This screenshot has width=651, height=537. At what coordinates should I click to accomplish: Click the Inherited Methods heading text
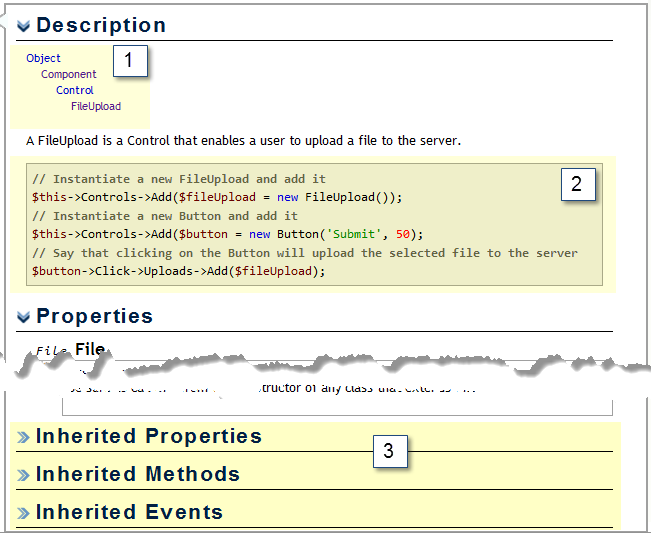[138, 474]
